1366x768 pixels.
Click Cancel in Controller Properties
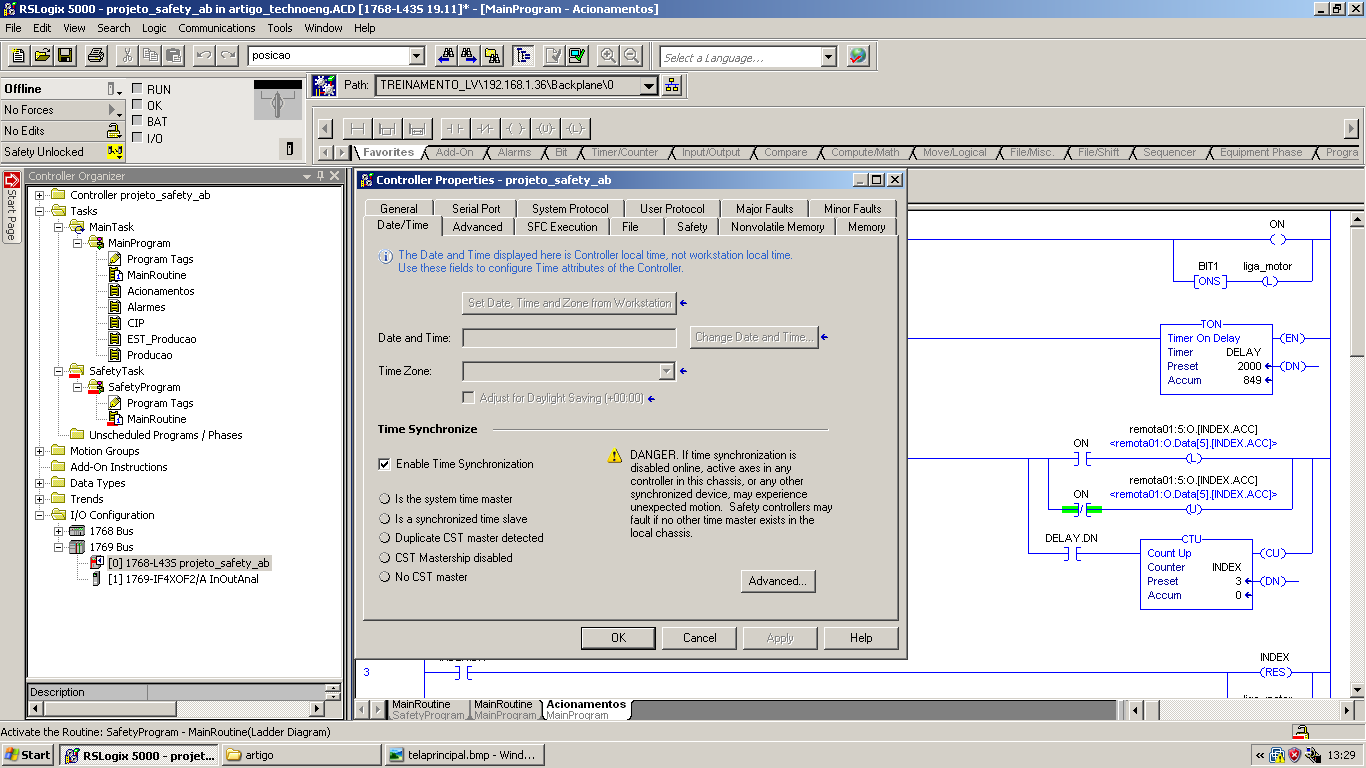[700, 638]
